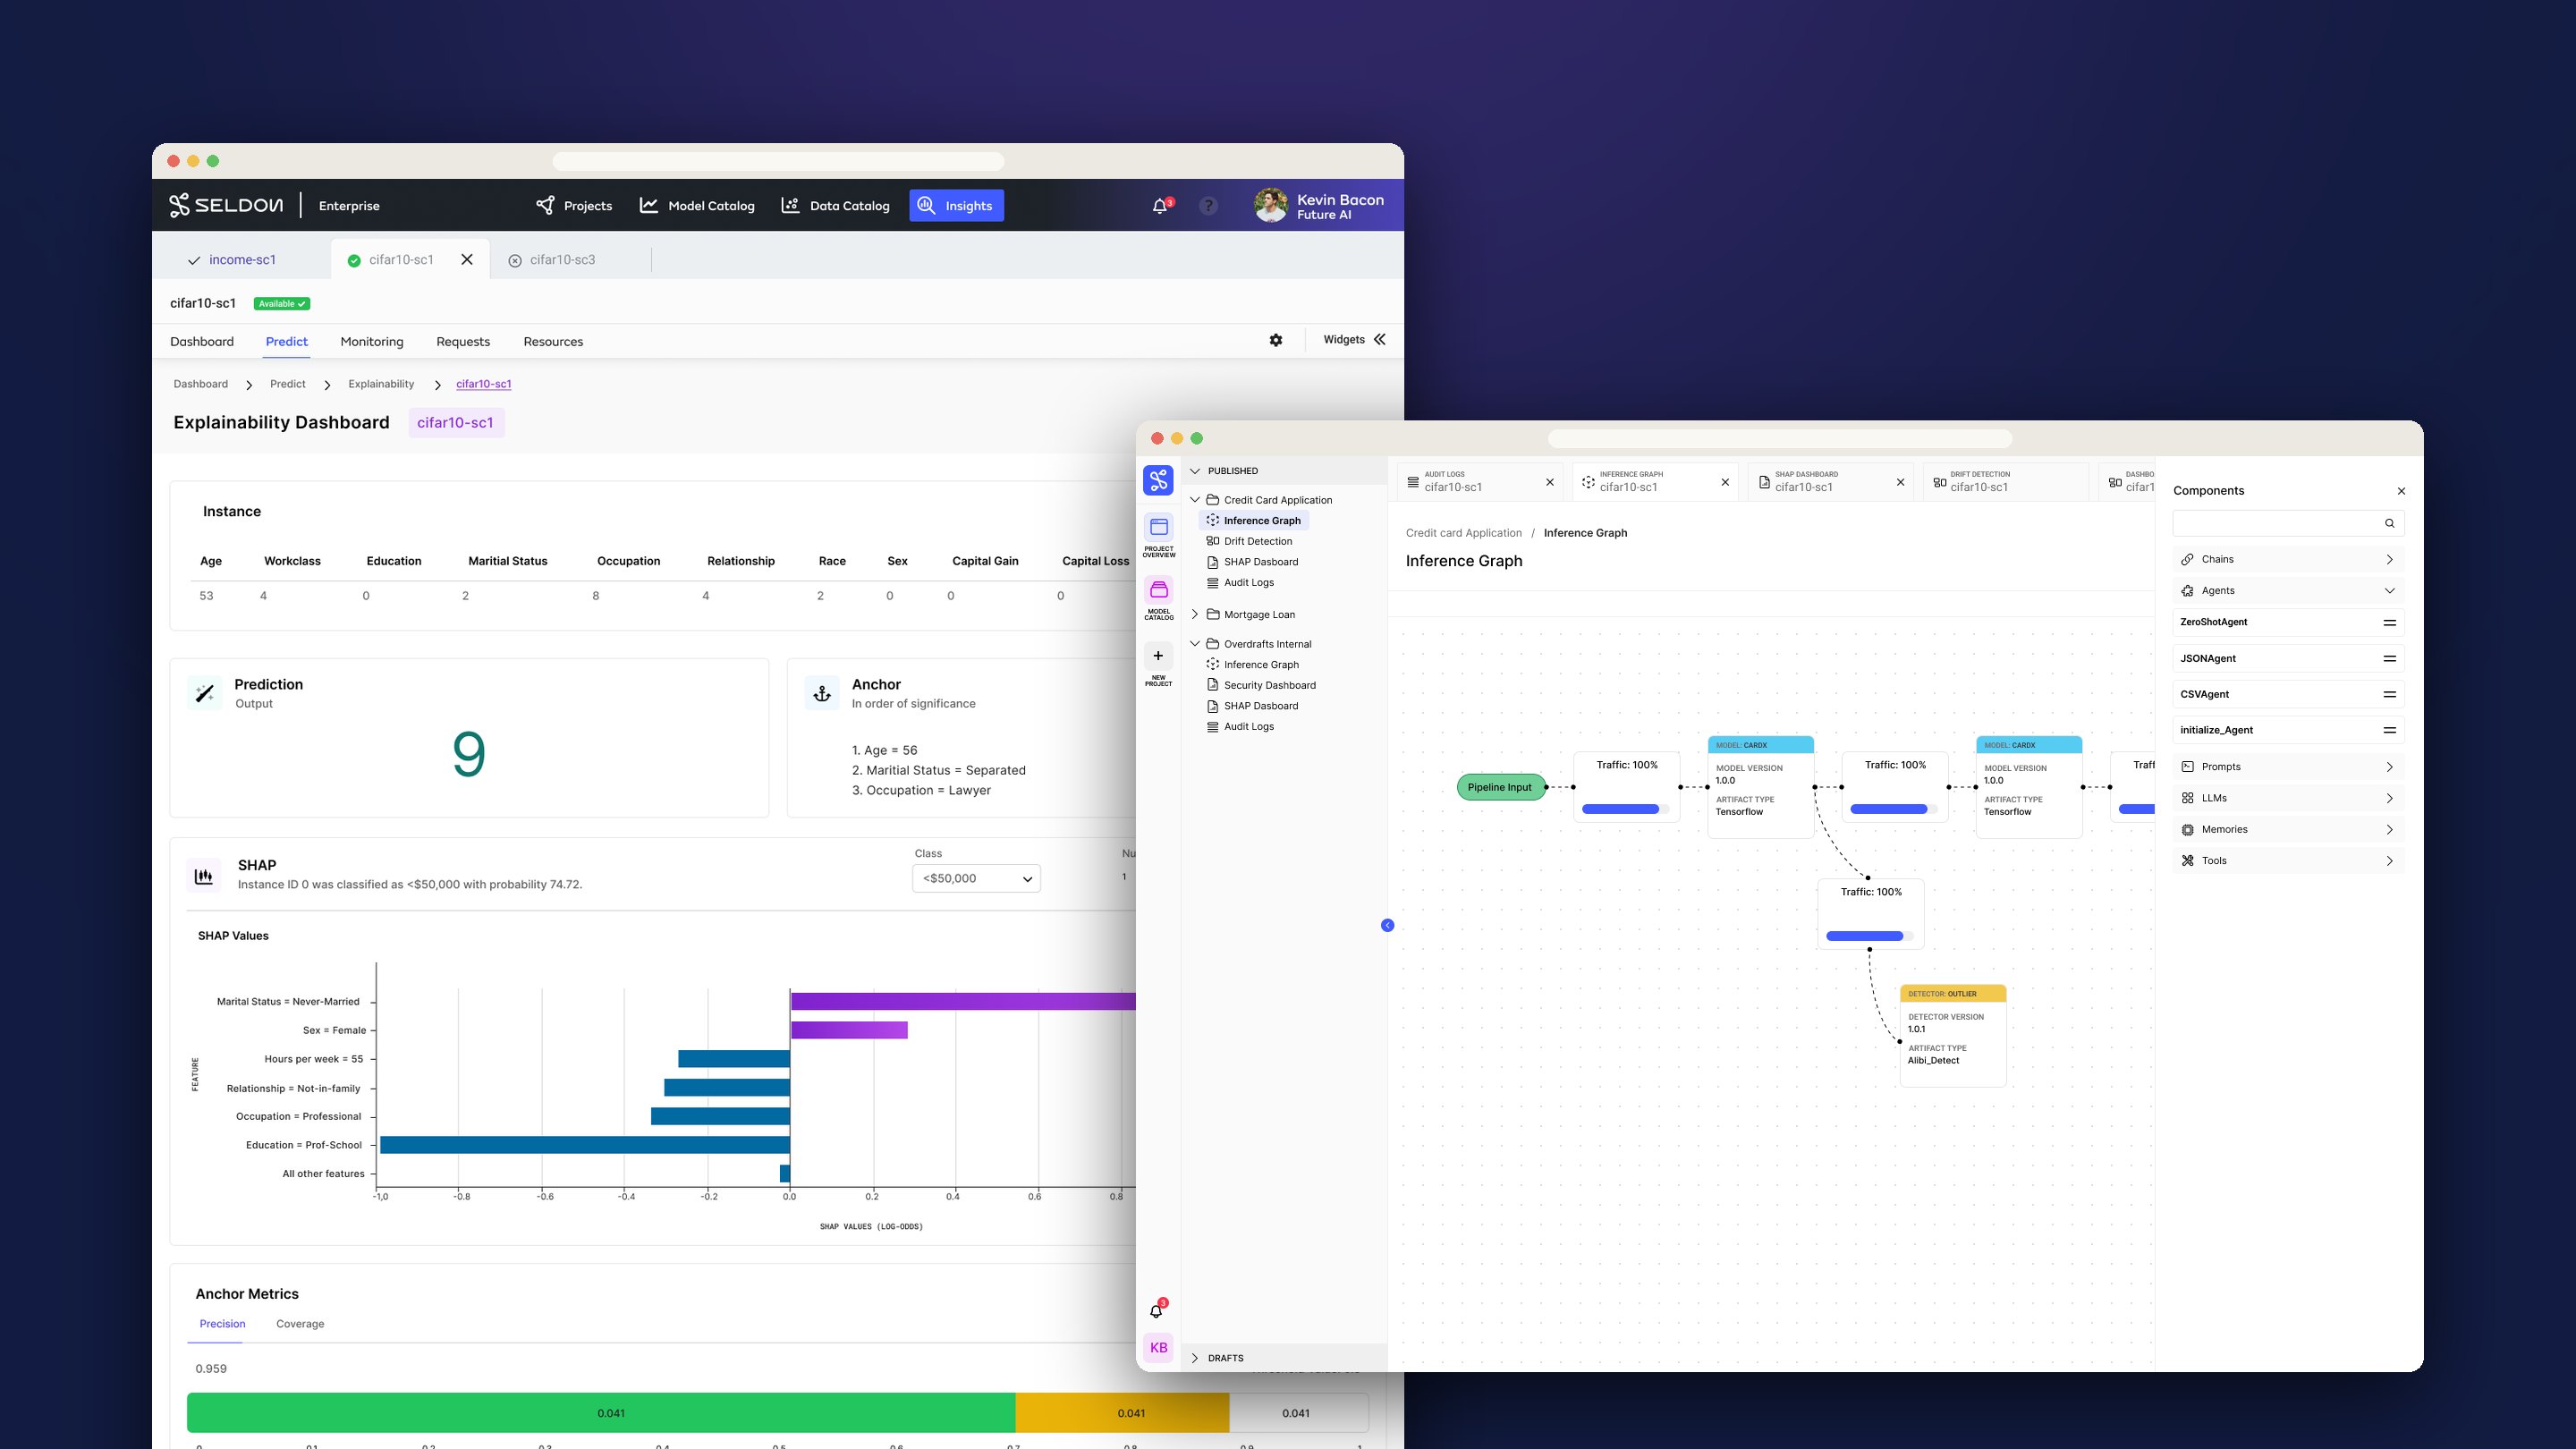Screen dimensions: 2576x1449
Task: Expand the Mortgage Loan folder
Action: [1195, 614]
